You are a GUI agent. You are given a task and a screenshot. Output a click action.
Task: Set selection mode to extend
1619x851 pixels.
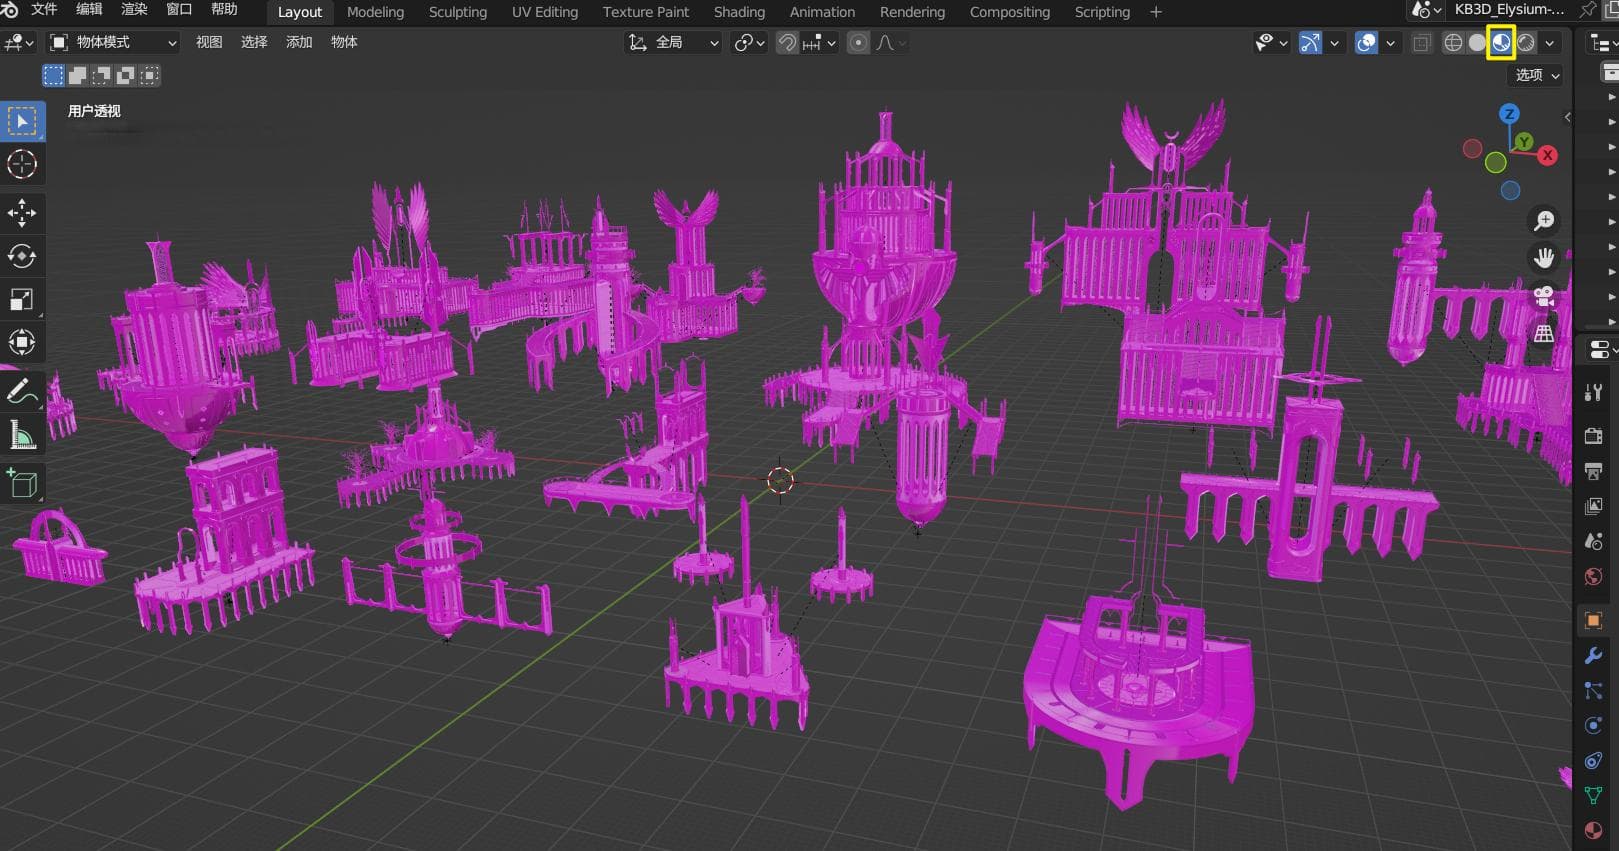click(x=78, y=75)
